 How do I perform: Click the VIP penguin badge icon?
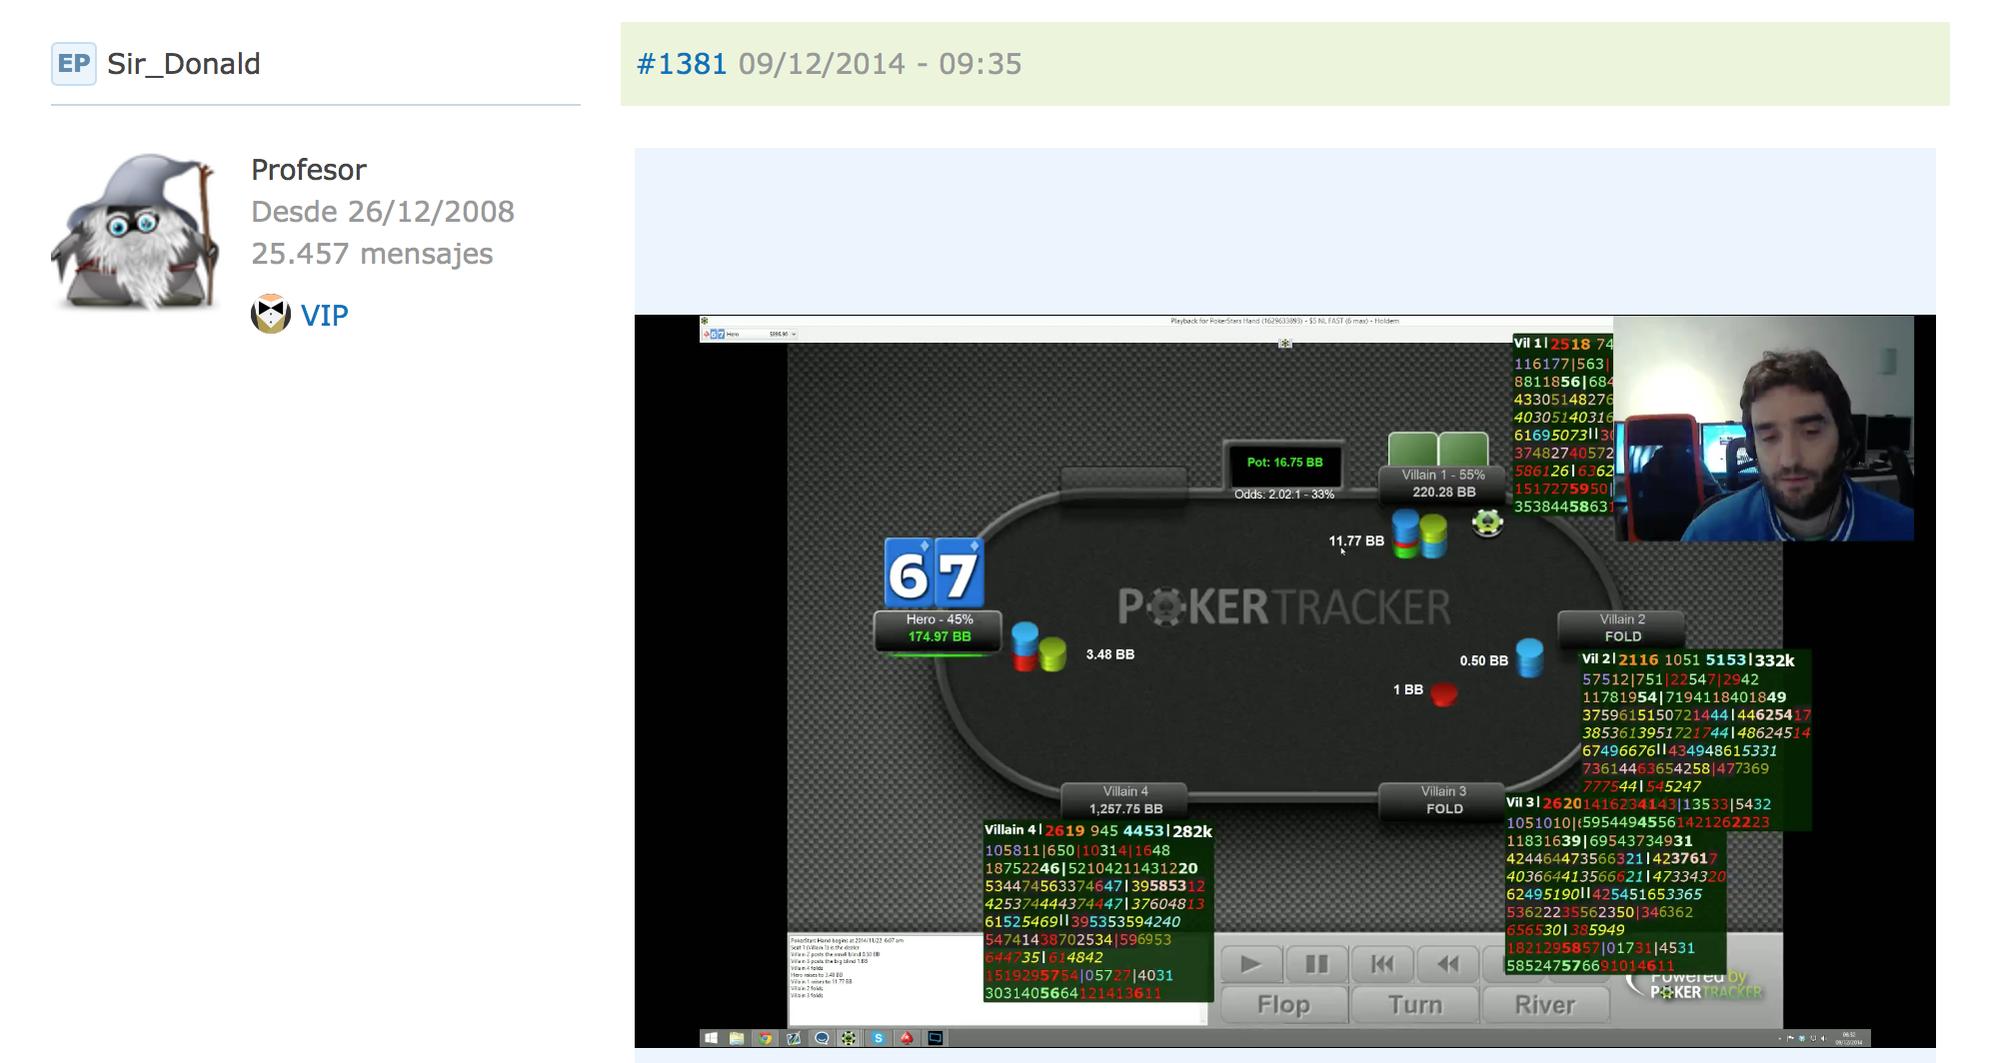click(x=270, y=314)
